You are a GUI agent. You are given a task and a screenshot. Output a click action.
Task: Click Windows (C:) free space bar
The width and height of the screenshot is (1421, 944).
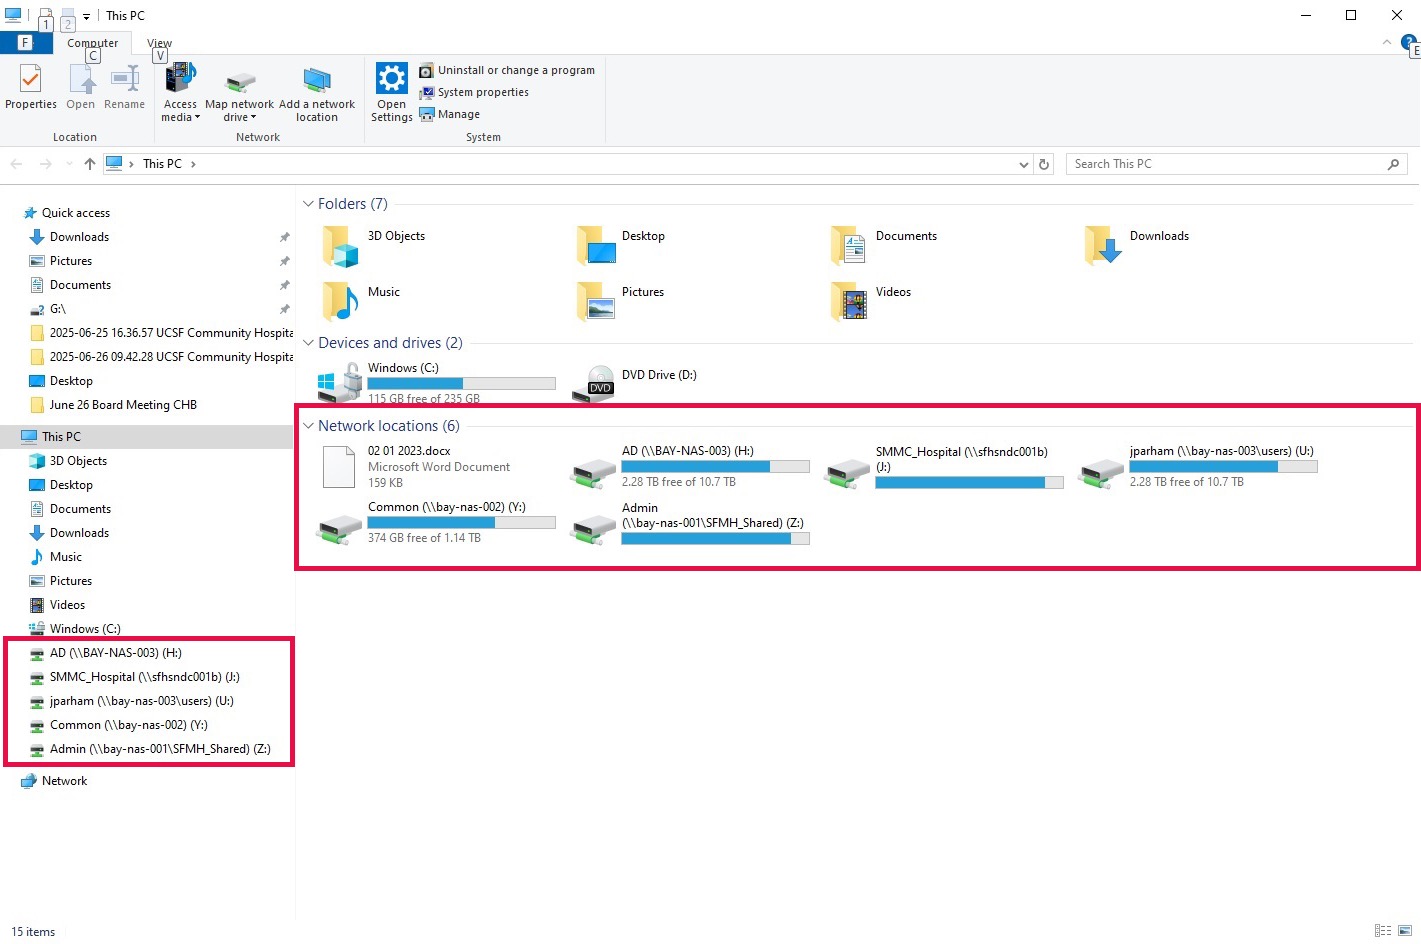coord(461,384)
